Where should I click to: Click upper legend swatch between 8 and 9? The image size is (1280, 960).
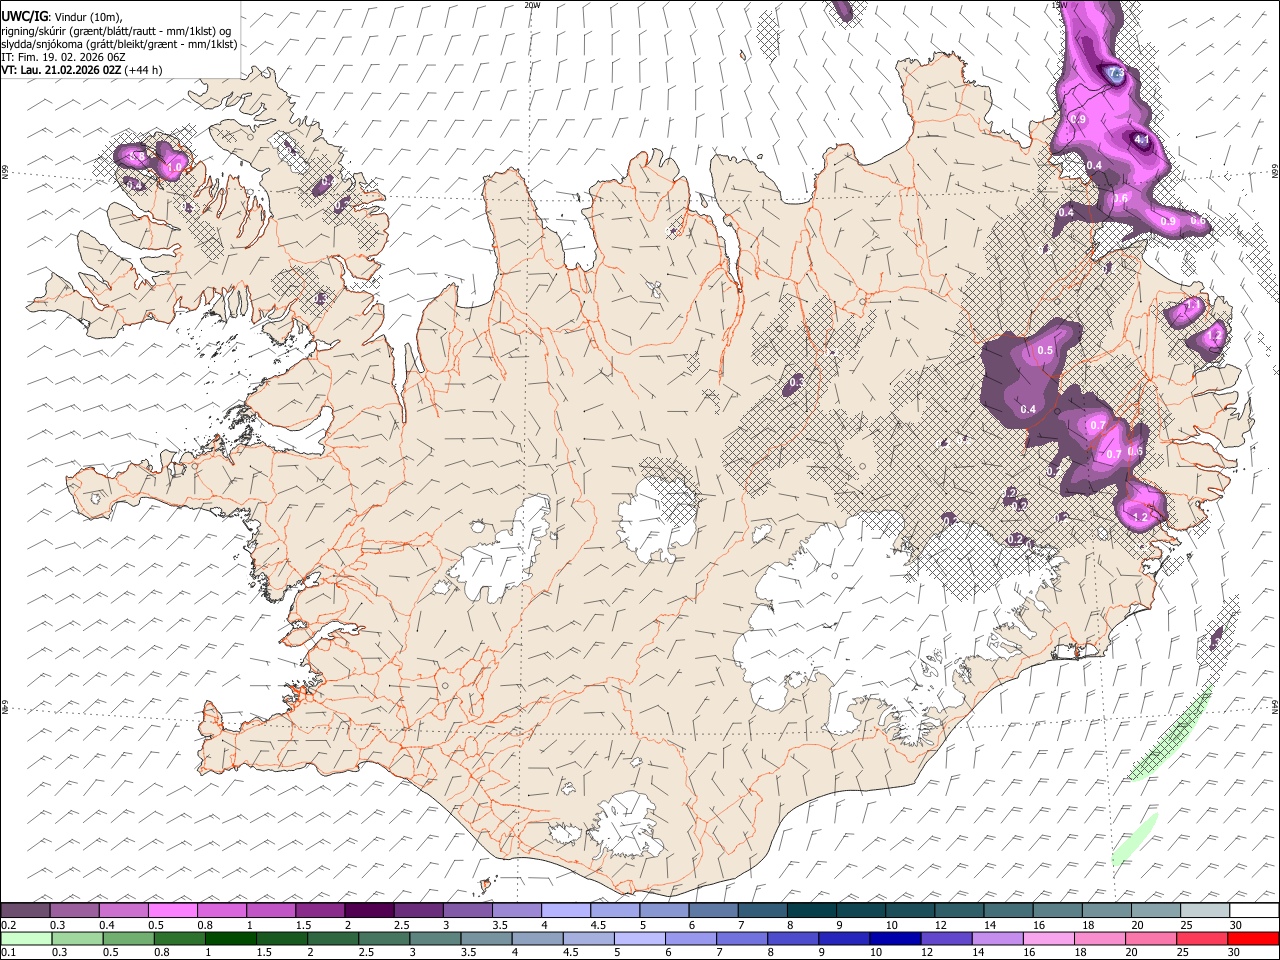tap(811, 911)
